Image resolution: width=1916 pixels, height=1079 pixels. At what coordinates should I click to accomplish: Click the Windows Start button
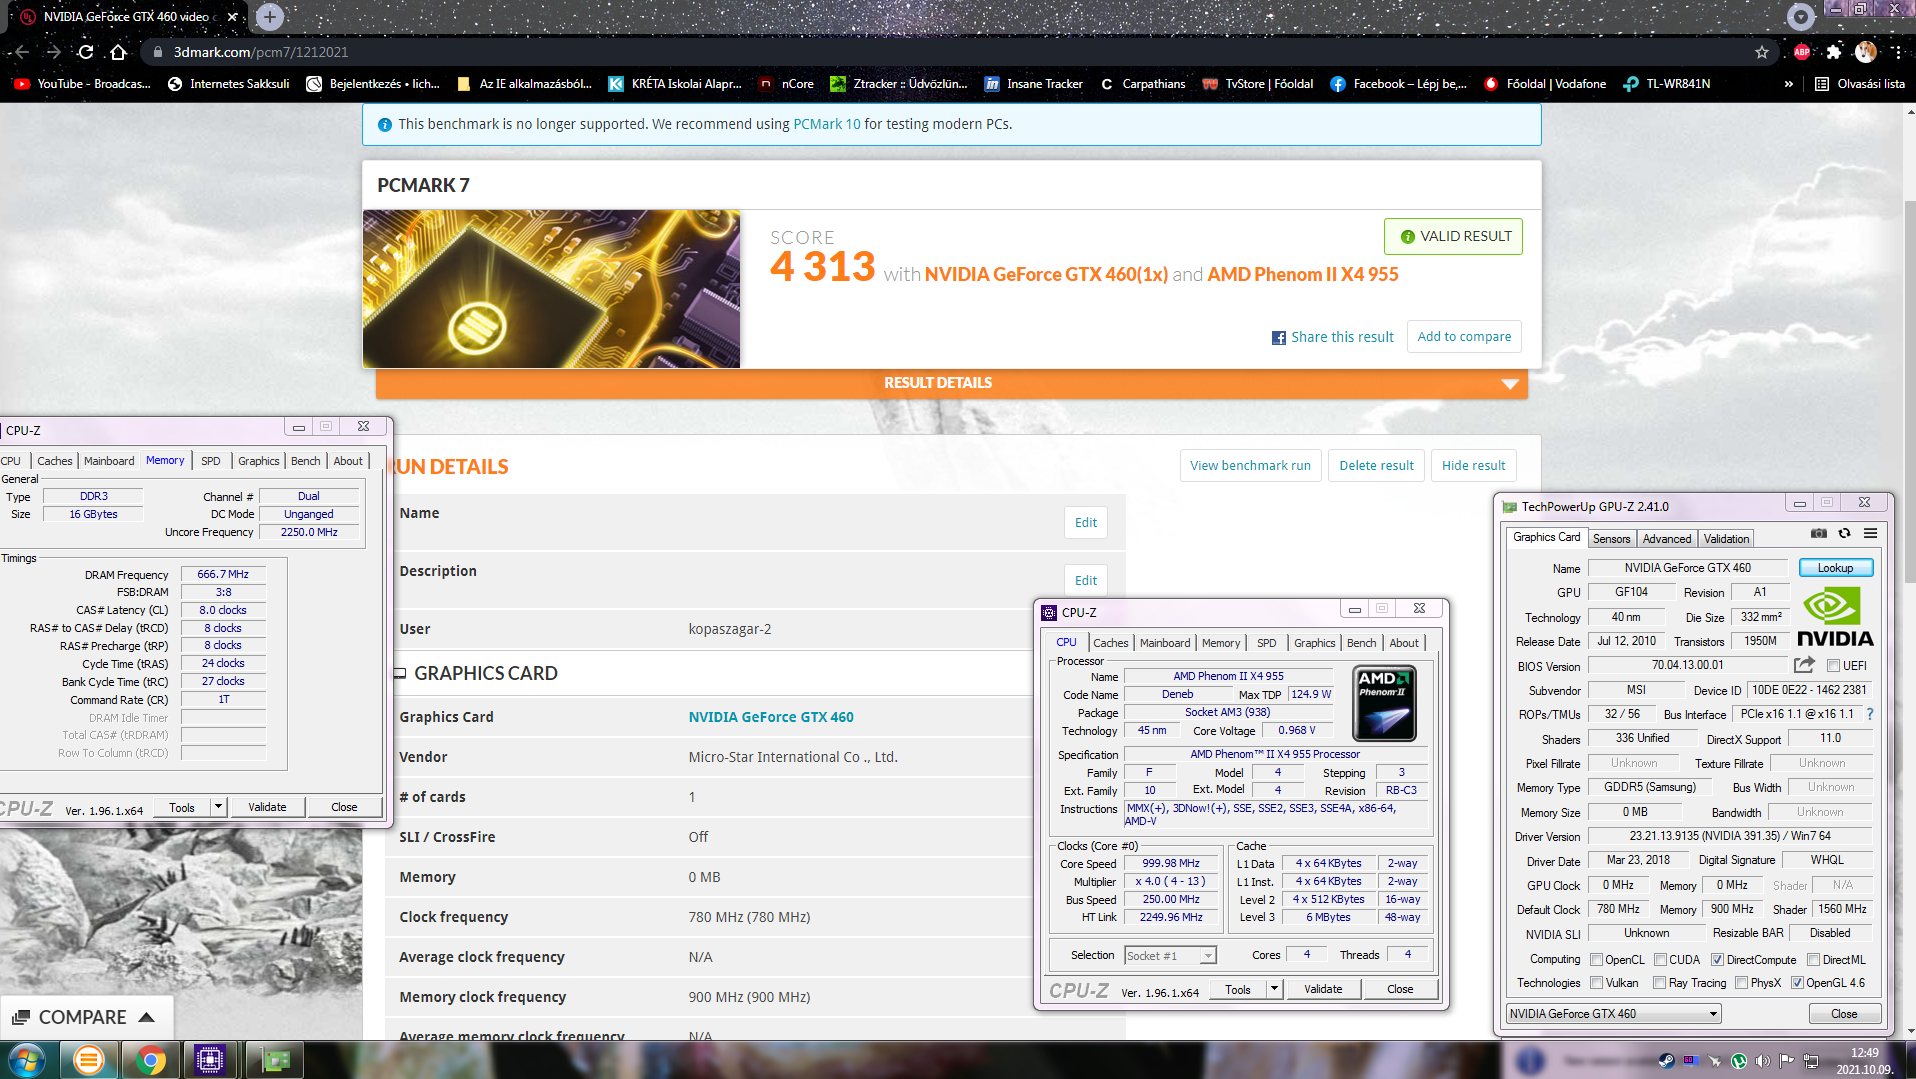pos(27,1060)
